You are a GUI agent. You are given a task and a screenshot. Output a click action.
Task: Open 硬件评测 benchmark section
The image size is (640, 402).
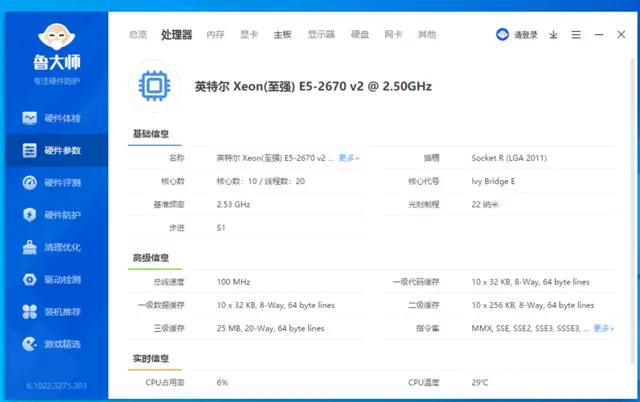[56, 183]
